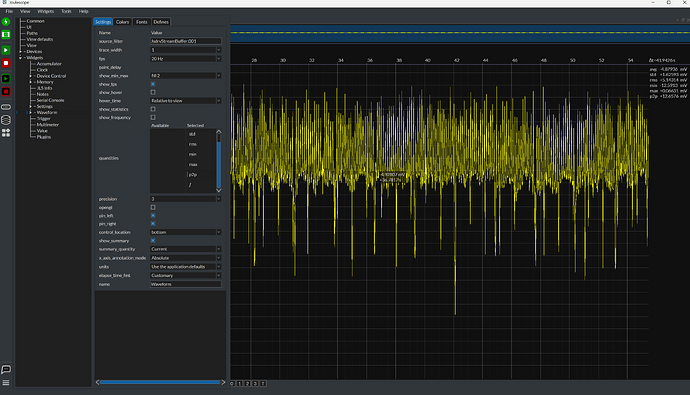Open the hover_time dropdown
The width and height of the screenshot is (690, 395).
click(185, 101)
